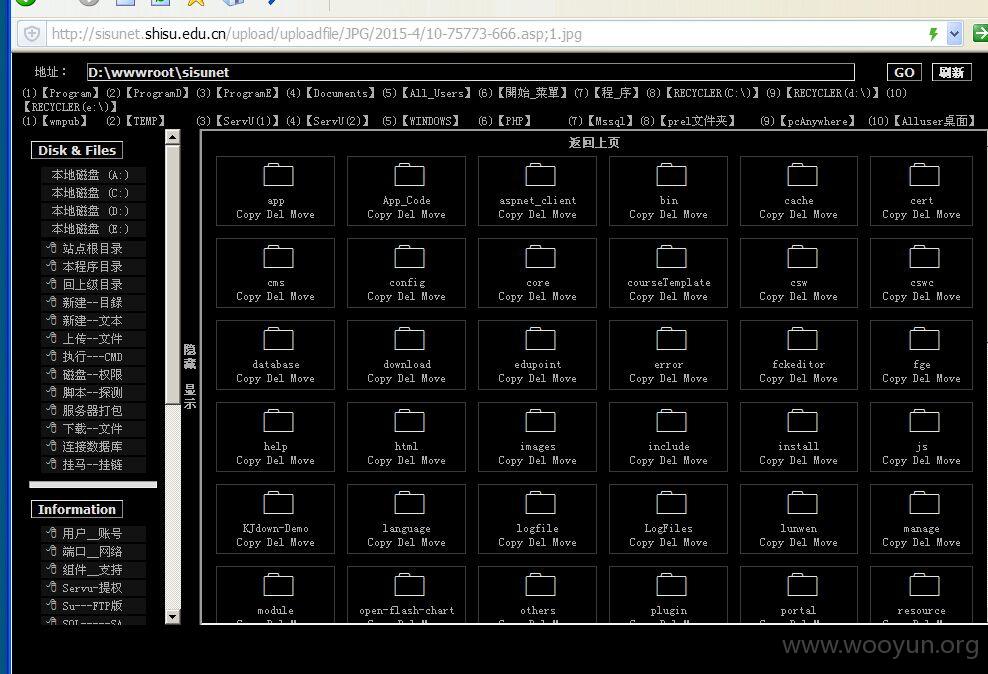
Task: Select local disk 本地磁盘 (E:)
Action: [93, 229]
